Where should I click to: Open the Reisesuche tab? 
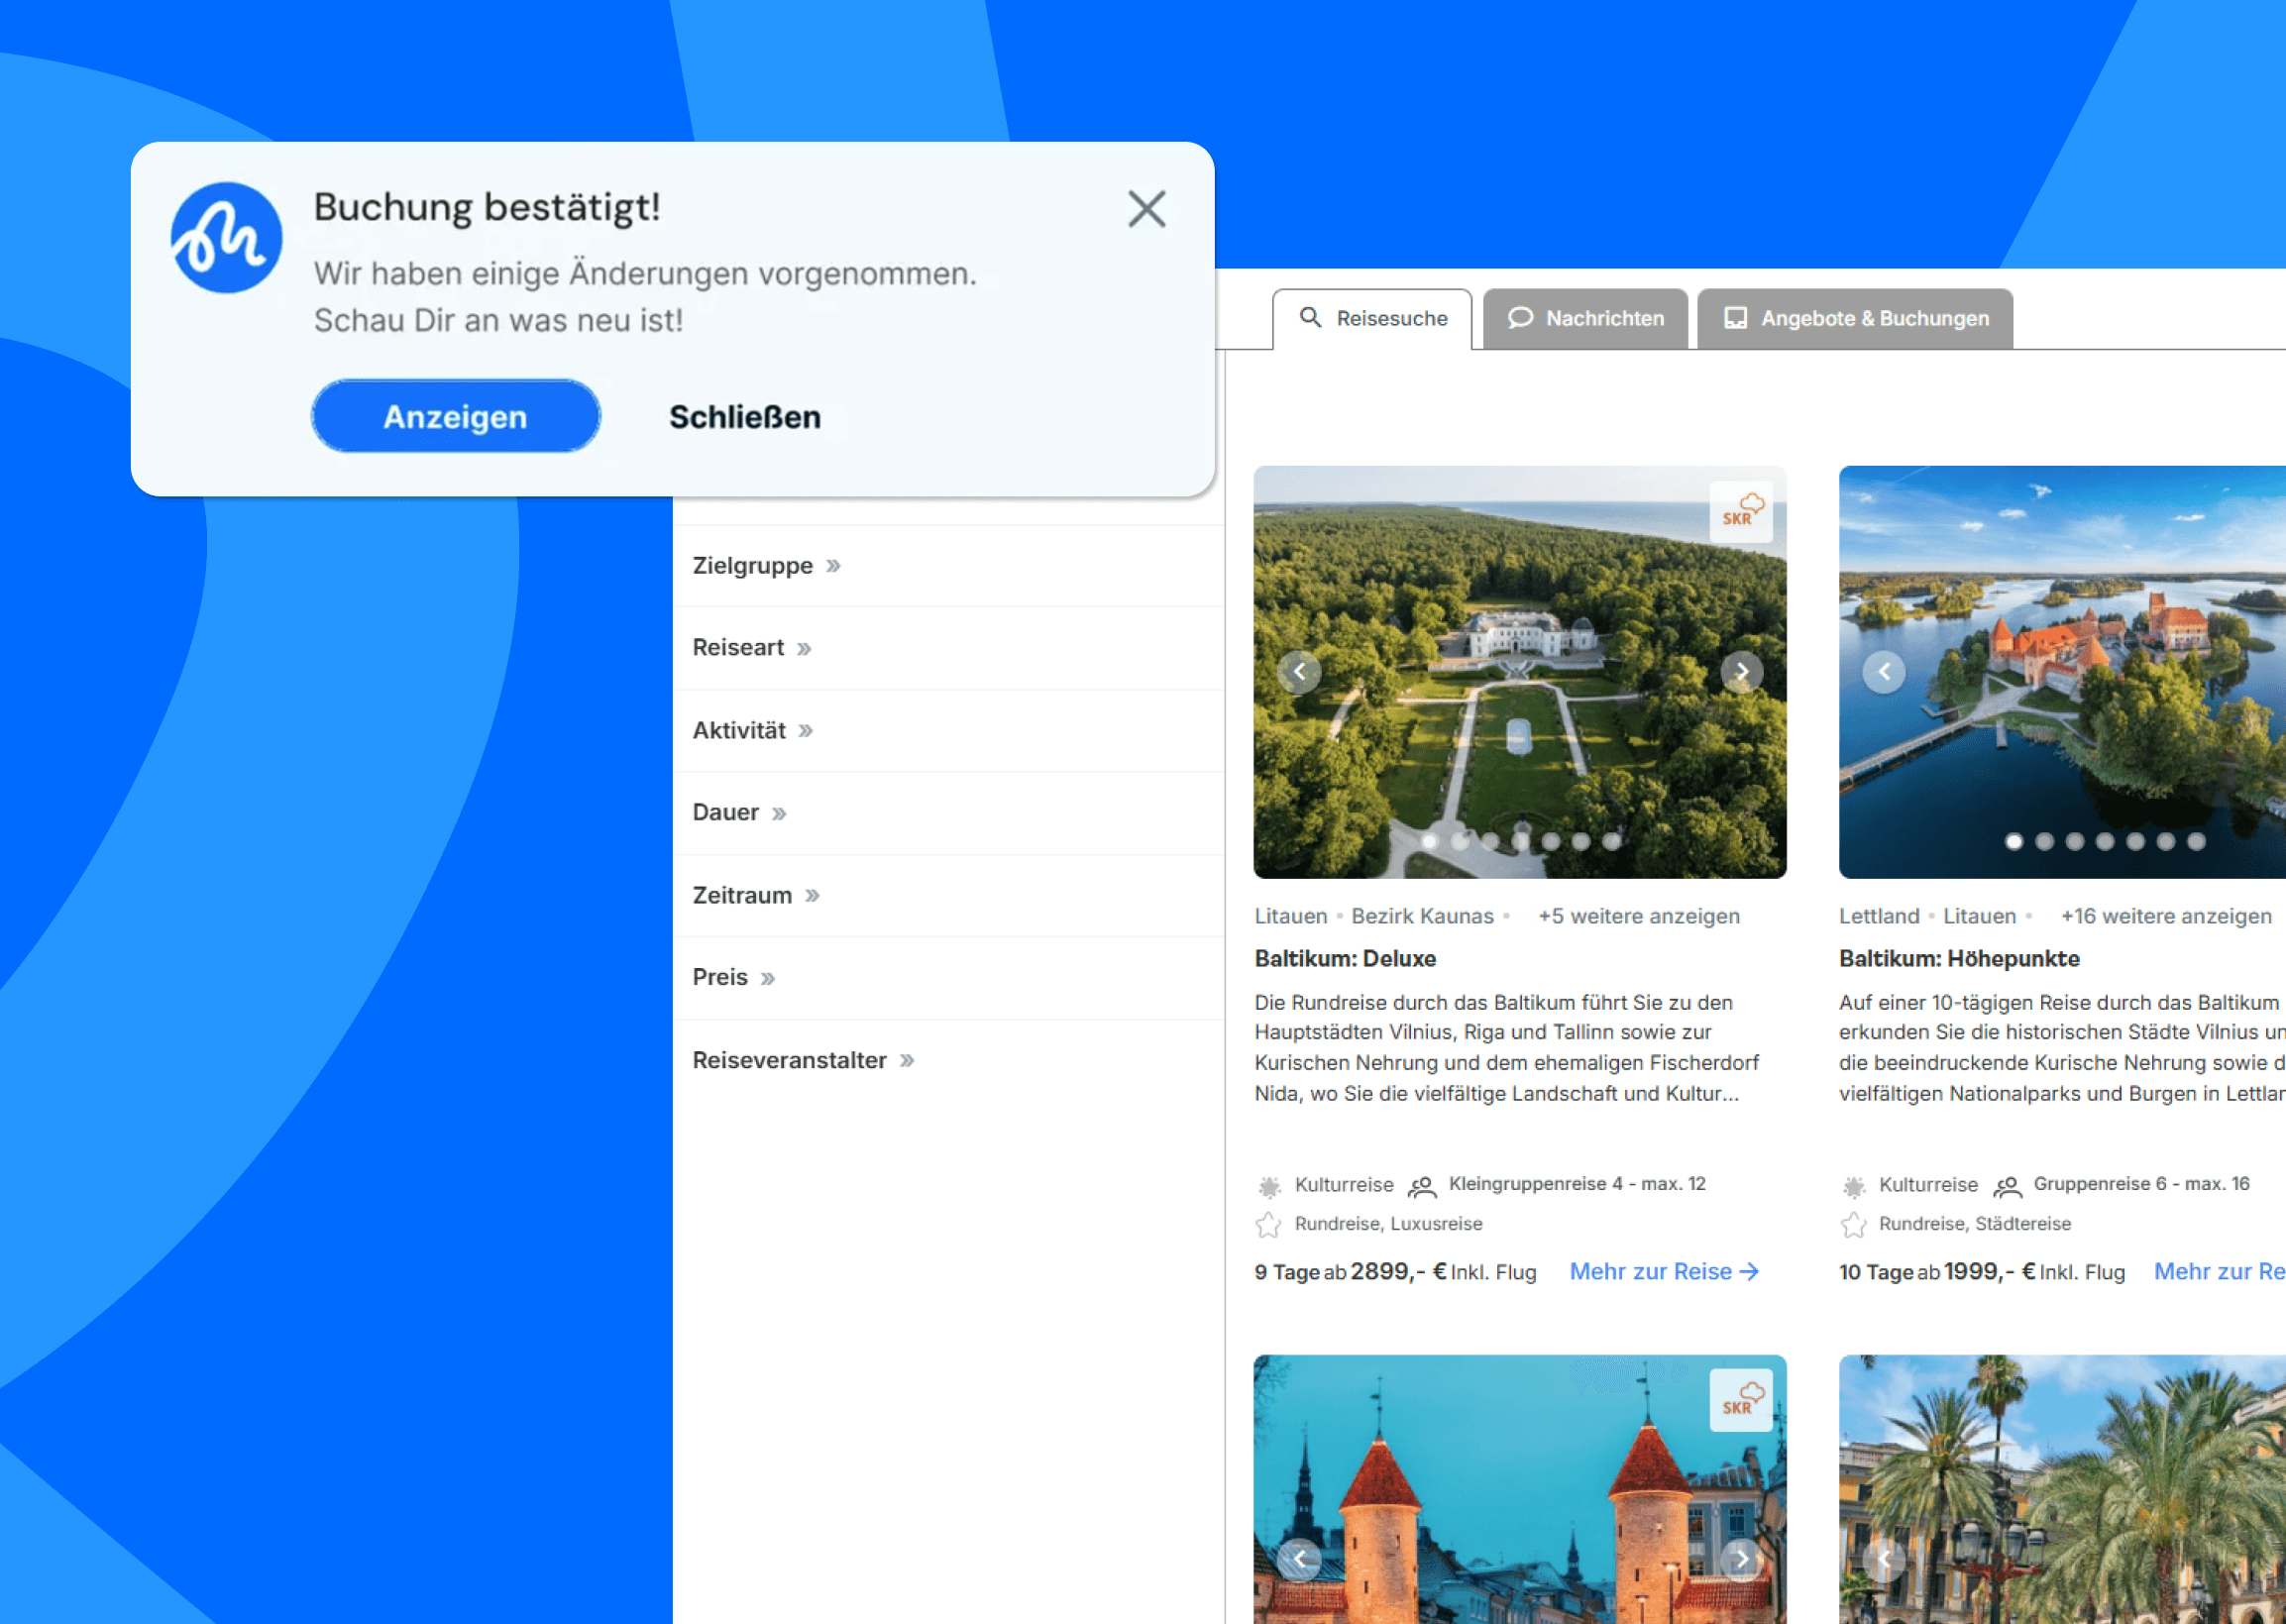pyautogui.click(x=1372, y=318)
